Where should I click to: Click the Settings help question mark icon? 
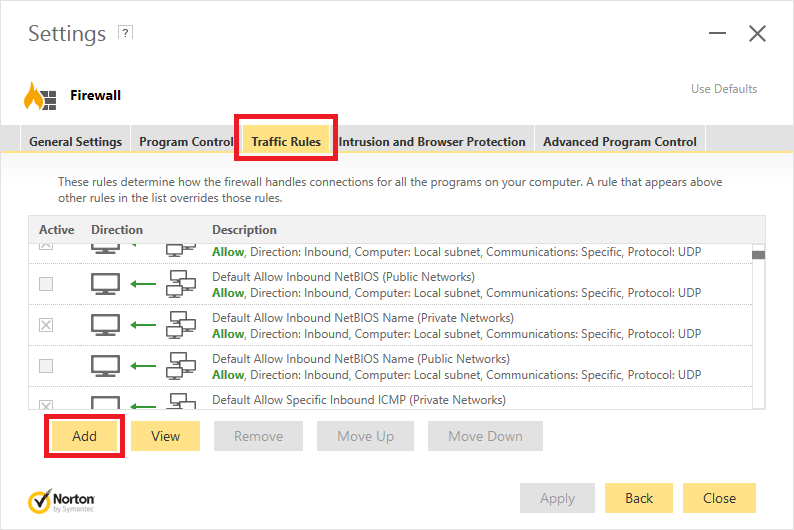coord(125,32)
